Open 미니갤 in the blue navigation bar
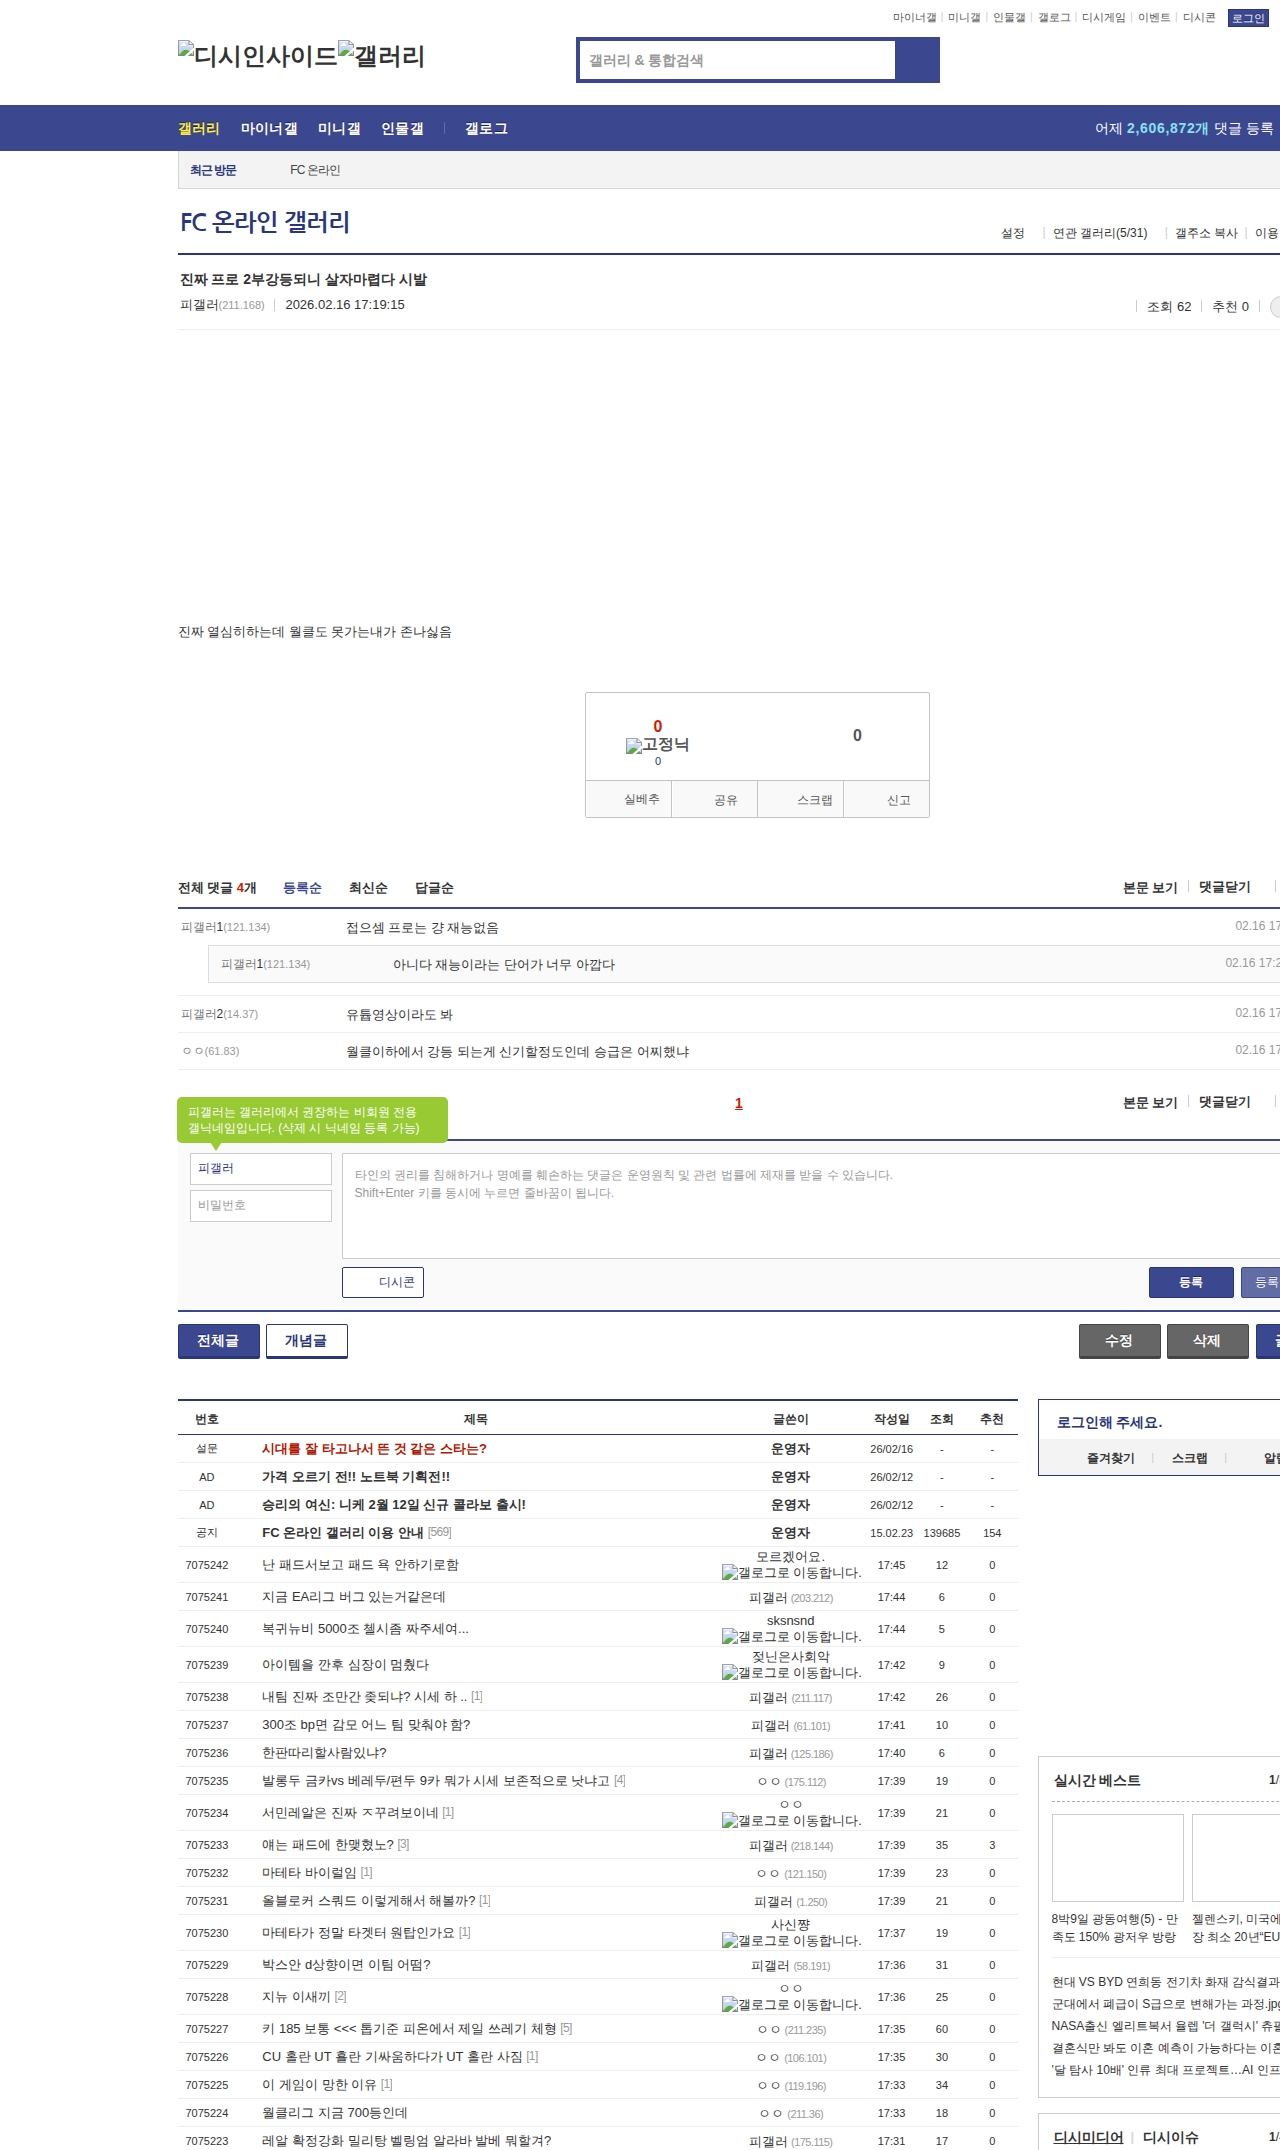Screen dimensions: 1280x2150 tap(339, 129)
